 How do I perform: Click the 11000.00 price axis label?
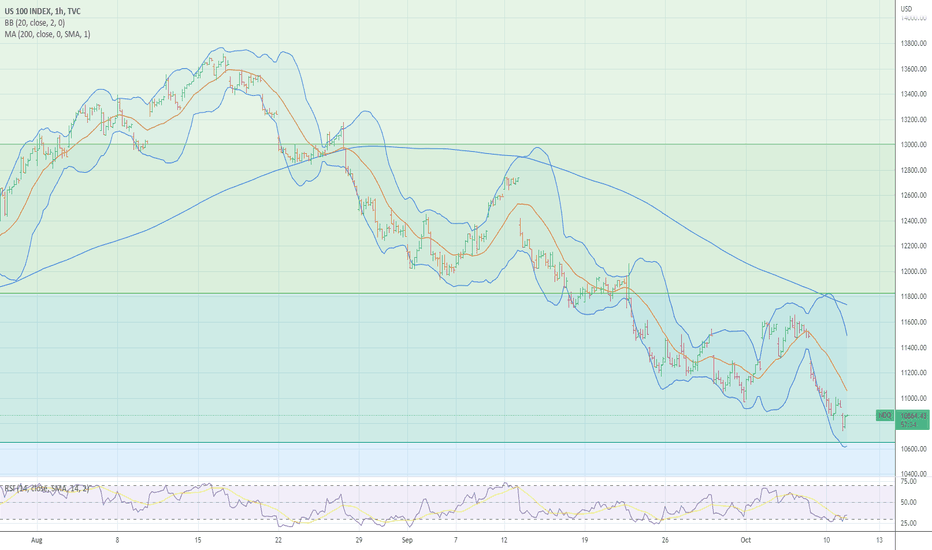point(914,398)
